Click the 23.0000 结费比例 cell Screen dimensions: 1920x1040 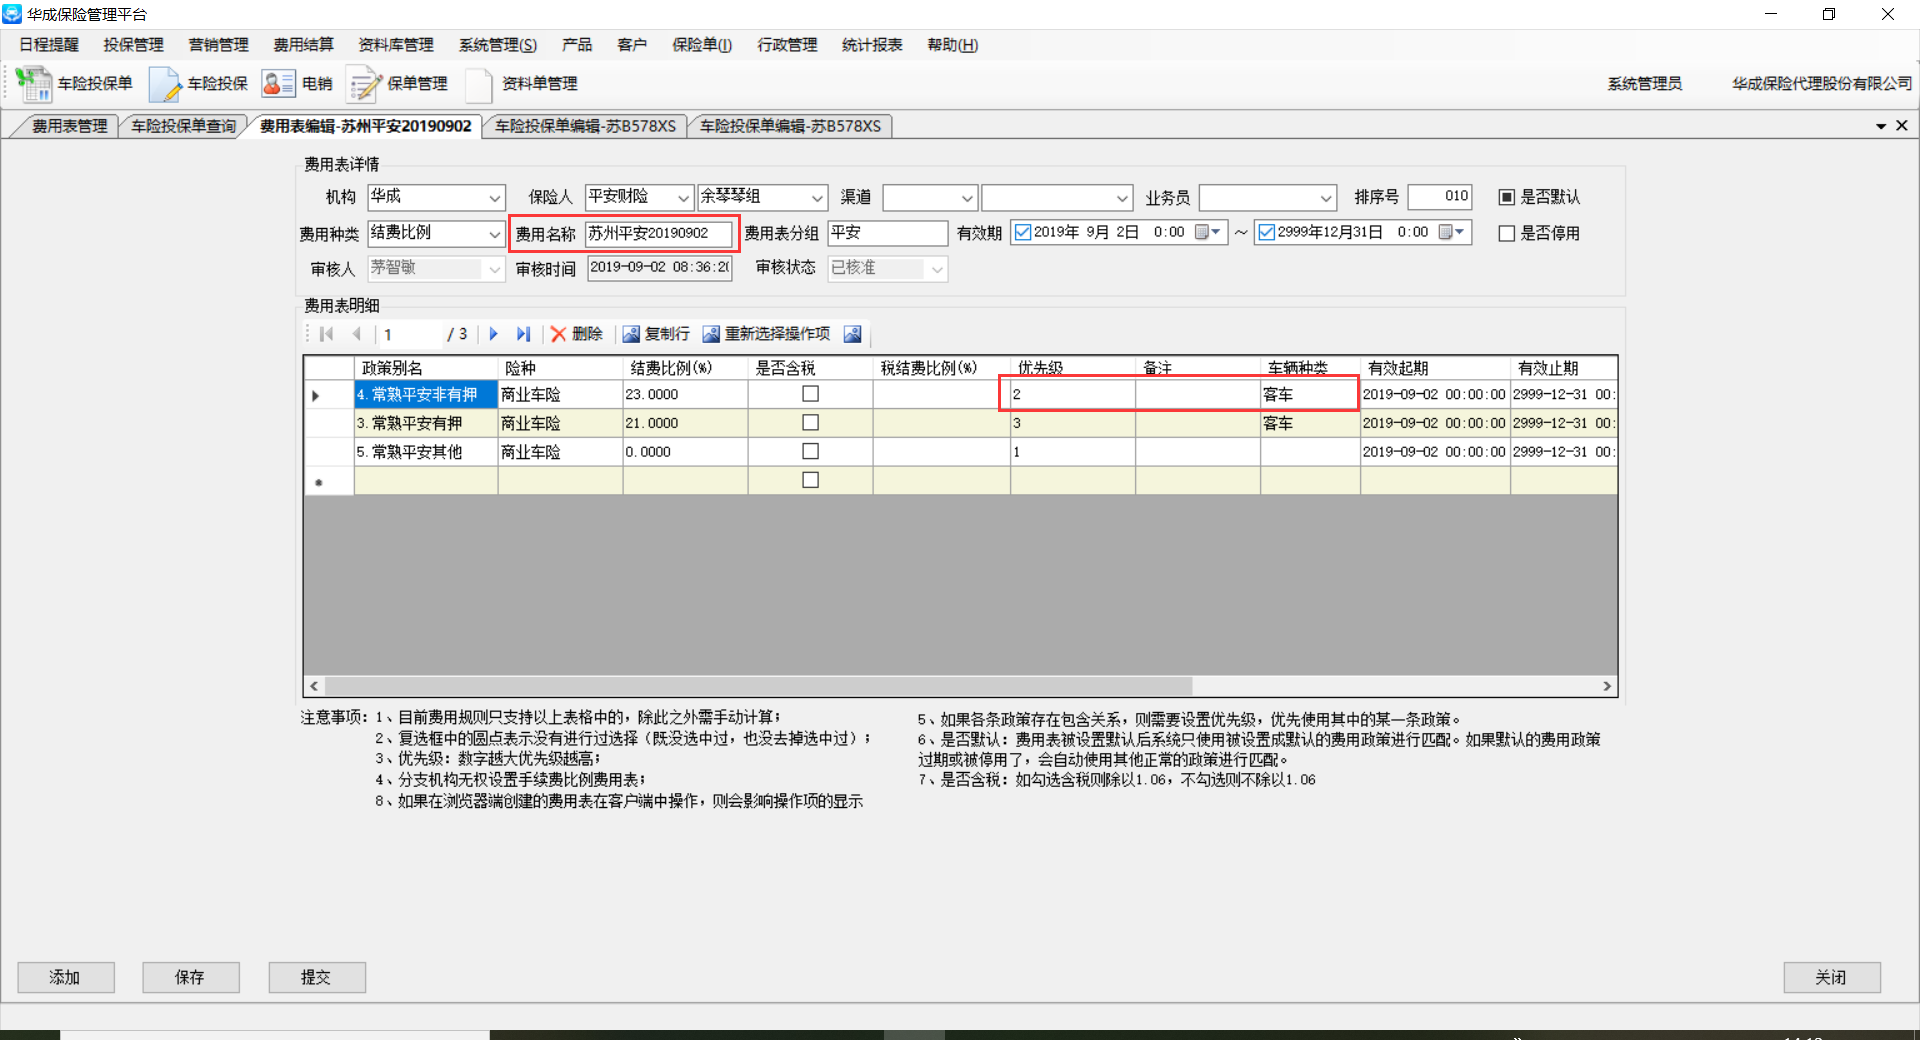[x=685, y=395]
